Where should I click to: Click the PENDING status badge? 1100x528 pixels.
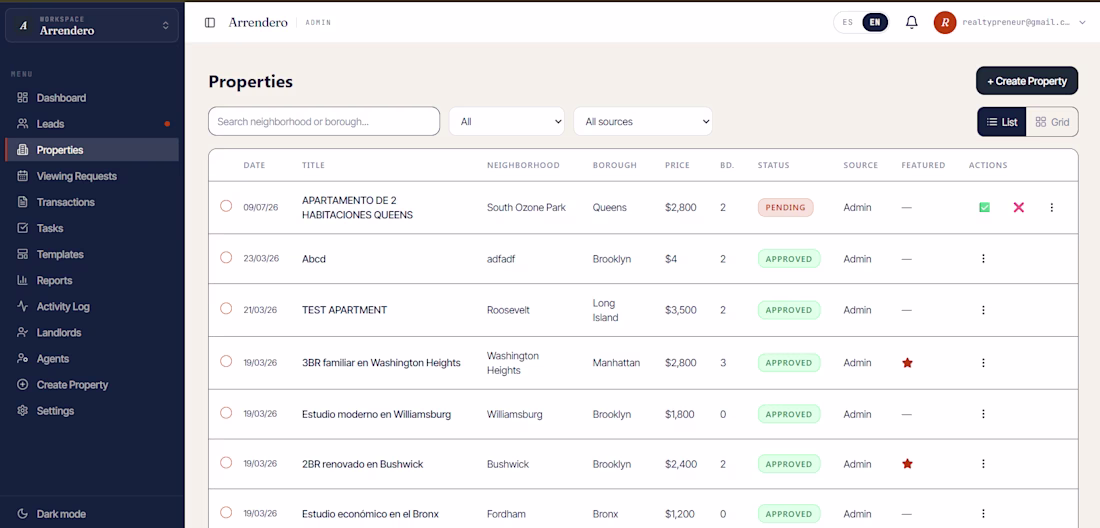[785, 208]
